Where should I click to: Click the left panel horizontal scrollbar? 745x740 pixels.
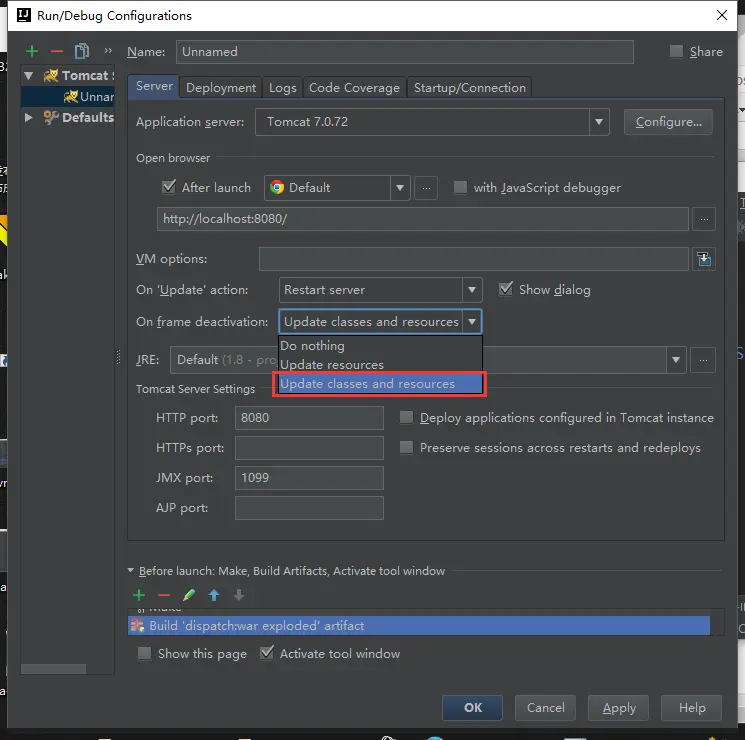(53, 669)
